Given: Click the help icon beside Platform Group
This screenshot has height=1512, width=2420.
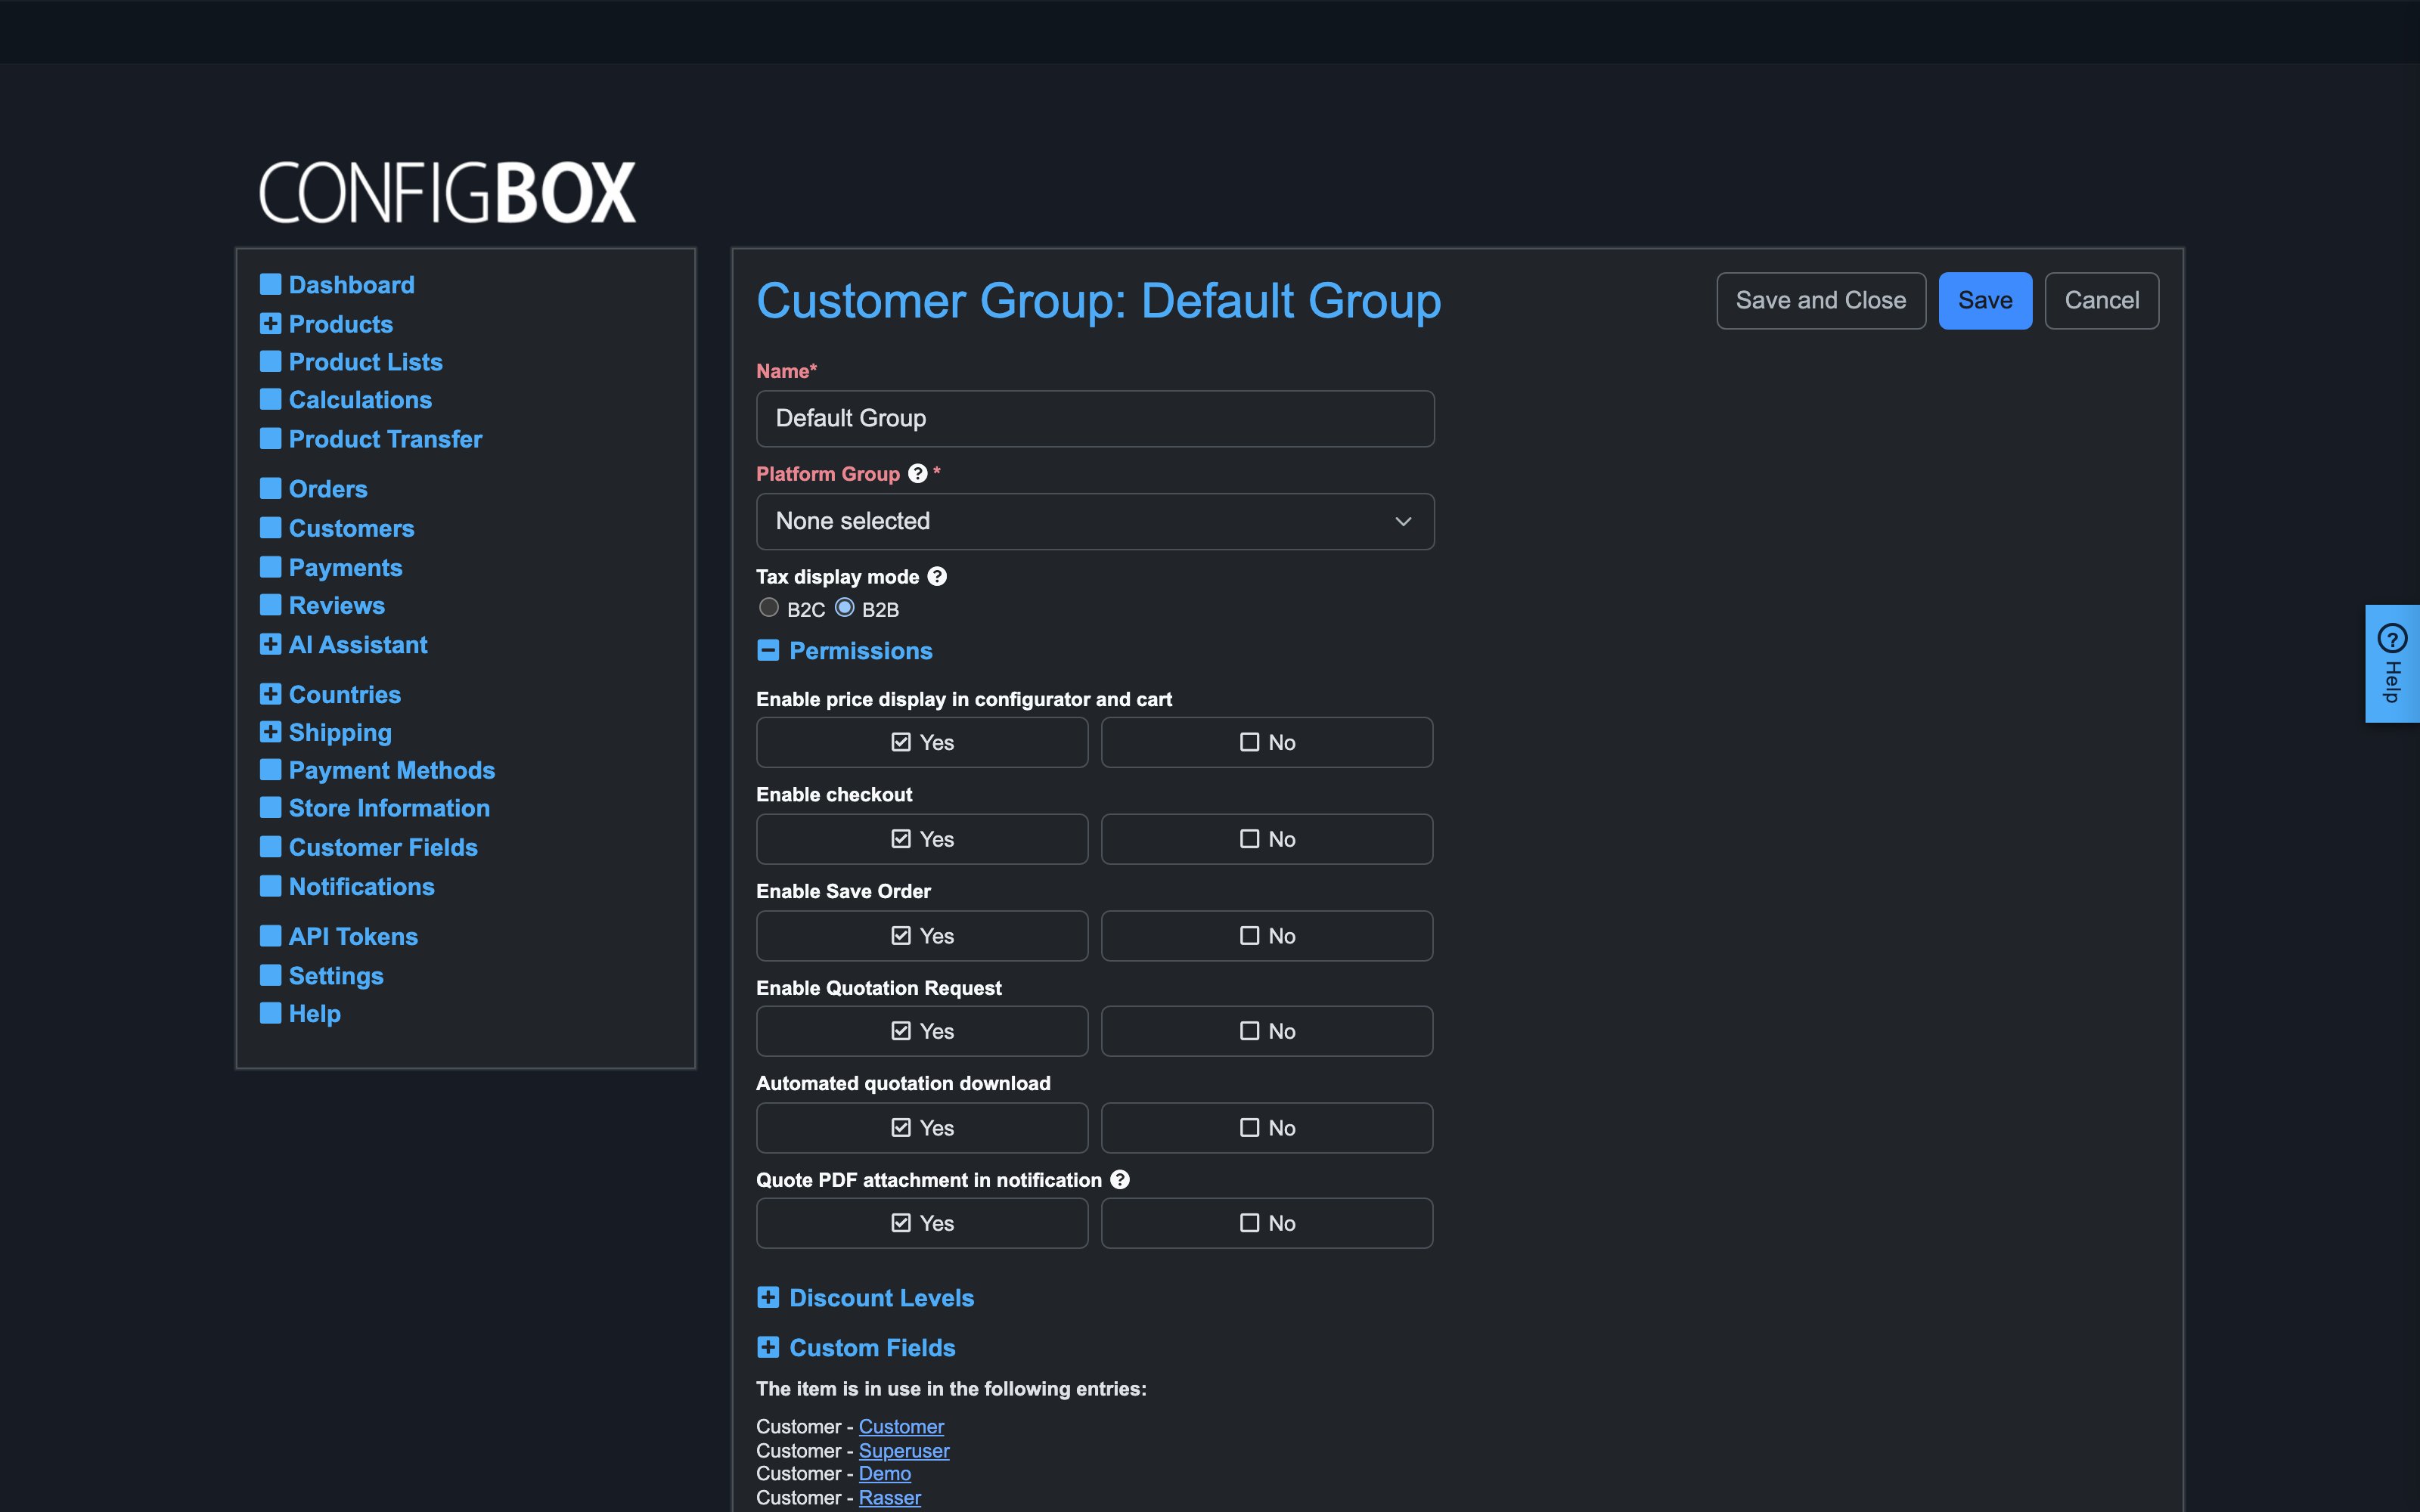Looking at the screenshot, I should 917,474.
